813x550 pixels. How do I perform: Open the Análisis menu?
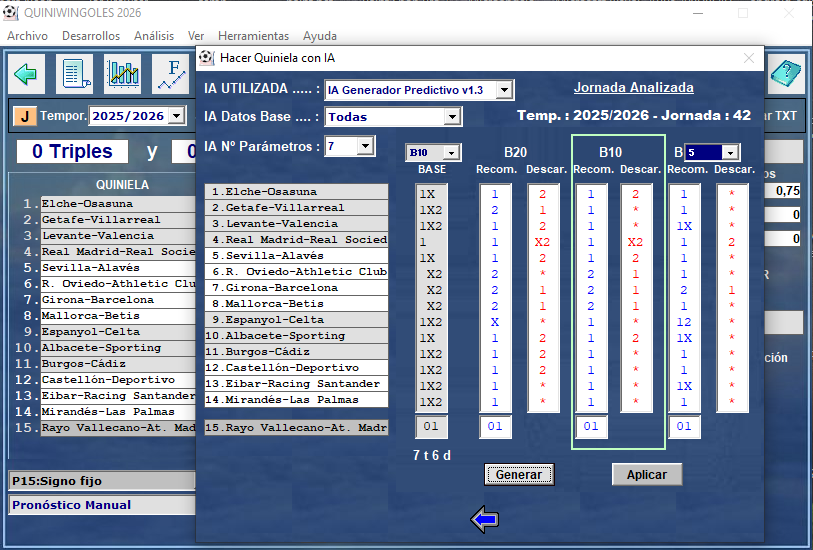click(x=154, y=36)
